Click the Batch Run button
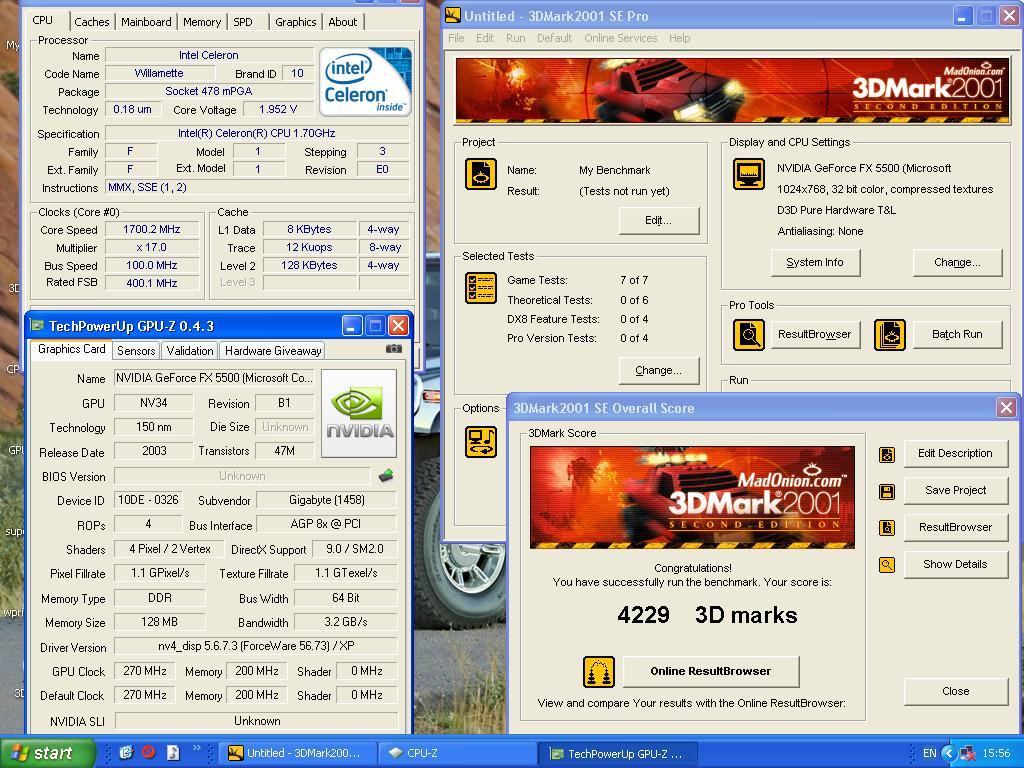Image resolution: width=1024 pixels, height=768 pixels. coord(957,334)
